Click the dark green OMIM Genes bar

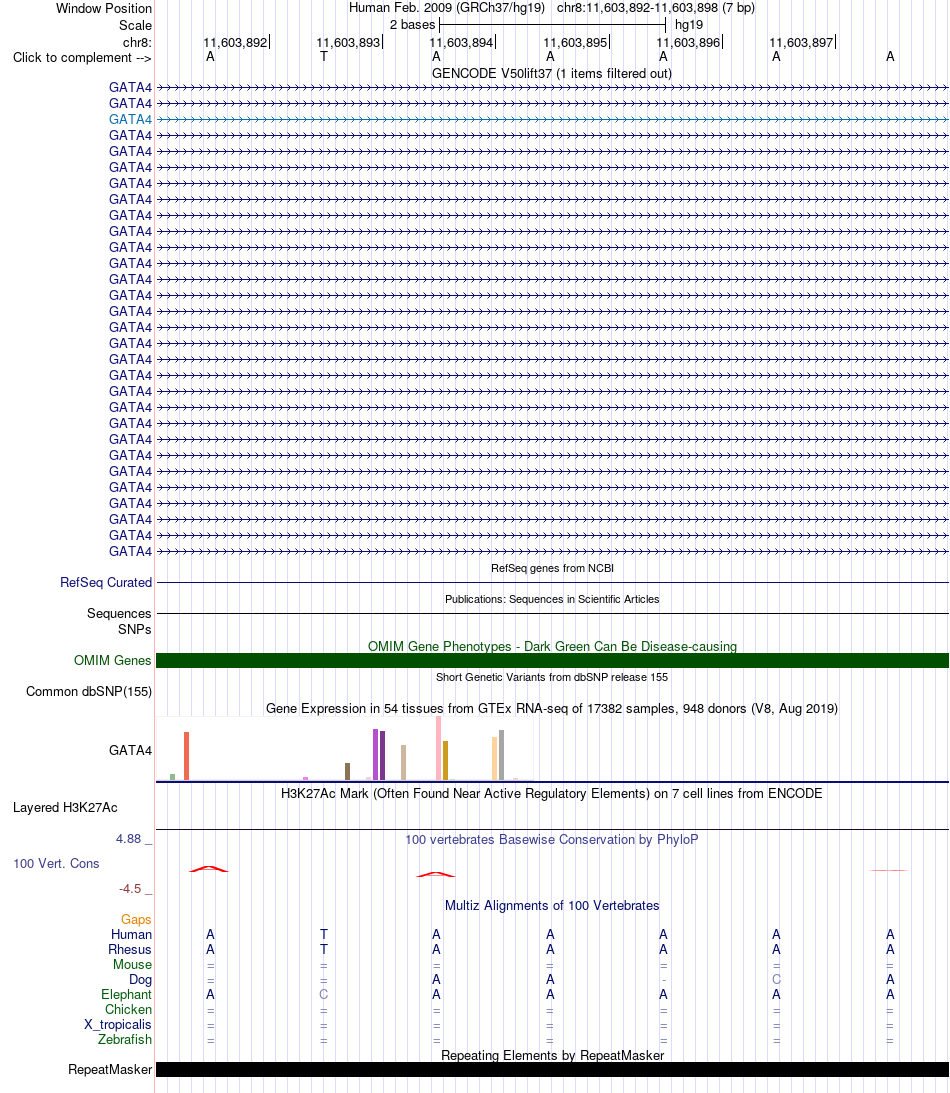coord(552,660)
